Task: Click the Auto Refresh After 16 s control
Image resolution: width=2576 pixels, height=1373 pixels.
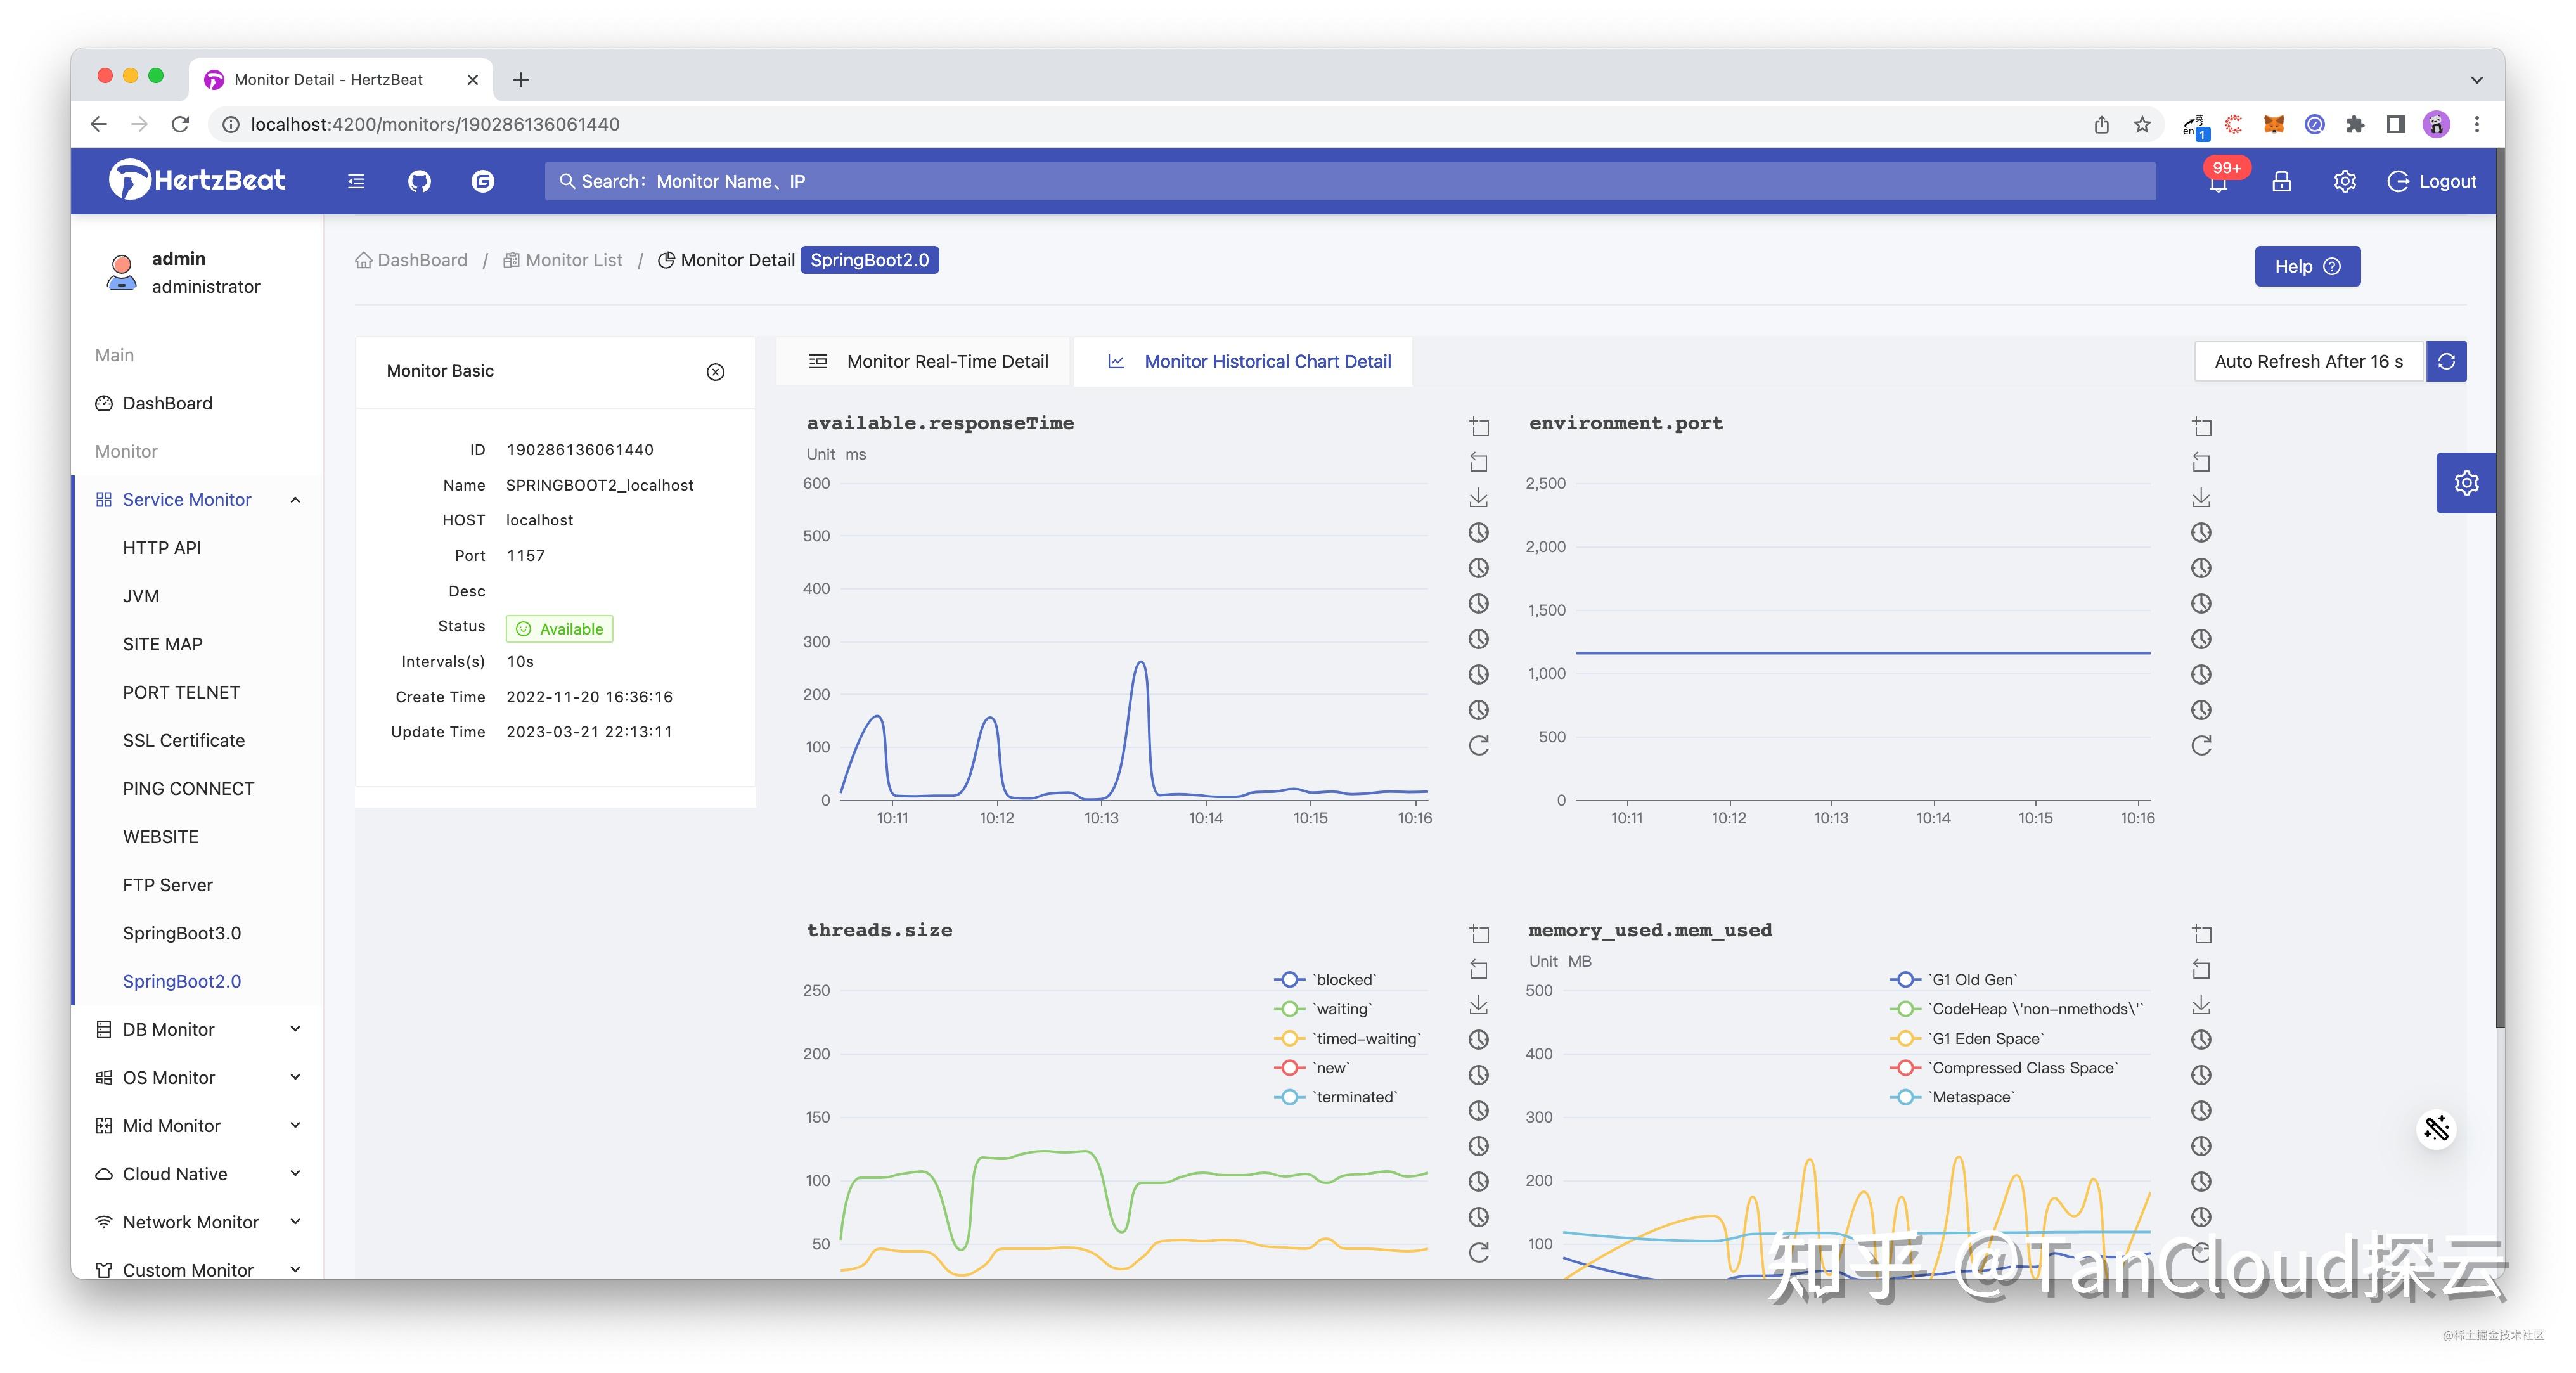Action: (2308, 361)
